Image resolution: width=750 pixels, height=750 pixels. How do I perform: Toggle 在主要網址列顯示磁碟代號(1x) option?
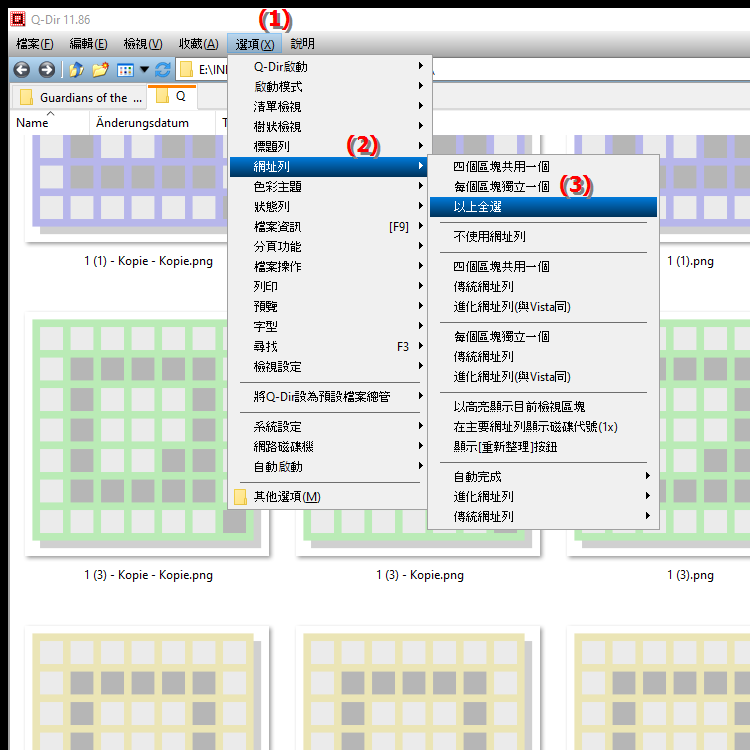click(543, 427)
